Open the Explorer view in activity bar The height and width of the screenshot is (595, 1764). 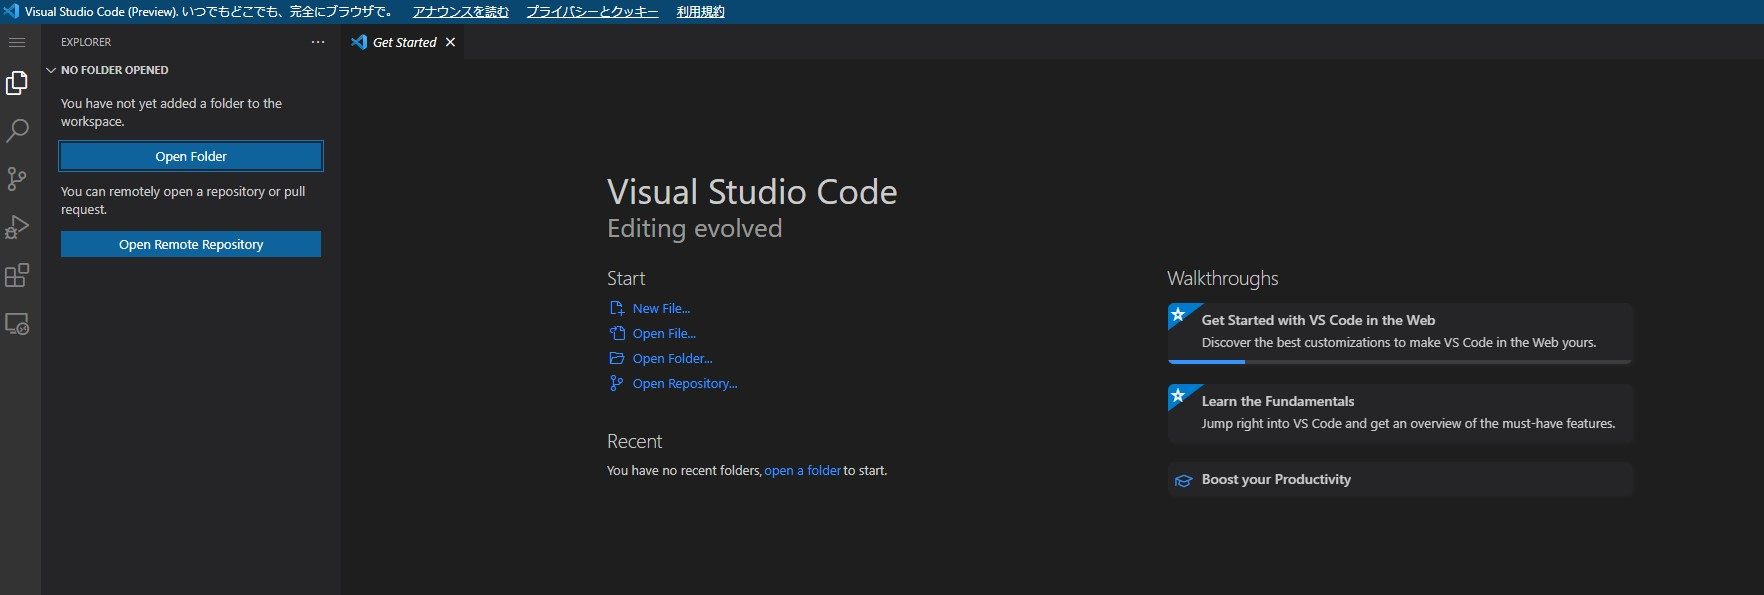pyautogui.click(x=17, y=83)
